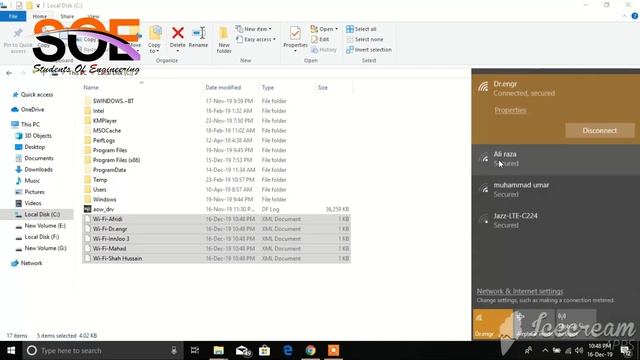Select the Wi-Fi-Mahad XML file
The image size is (640, 360).
click(216, 249)
